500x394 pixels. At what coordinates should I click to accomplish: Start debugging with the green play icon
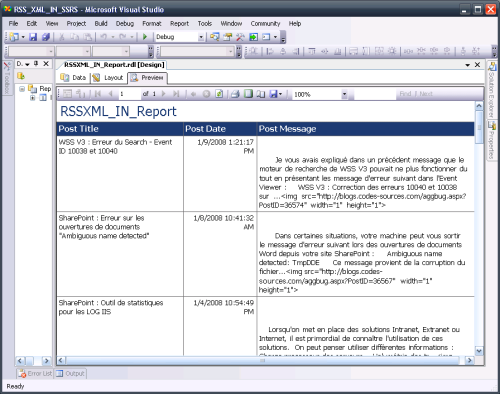pos(145,37)
